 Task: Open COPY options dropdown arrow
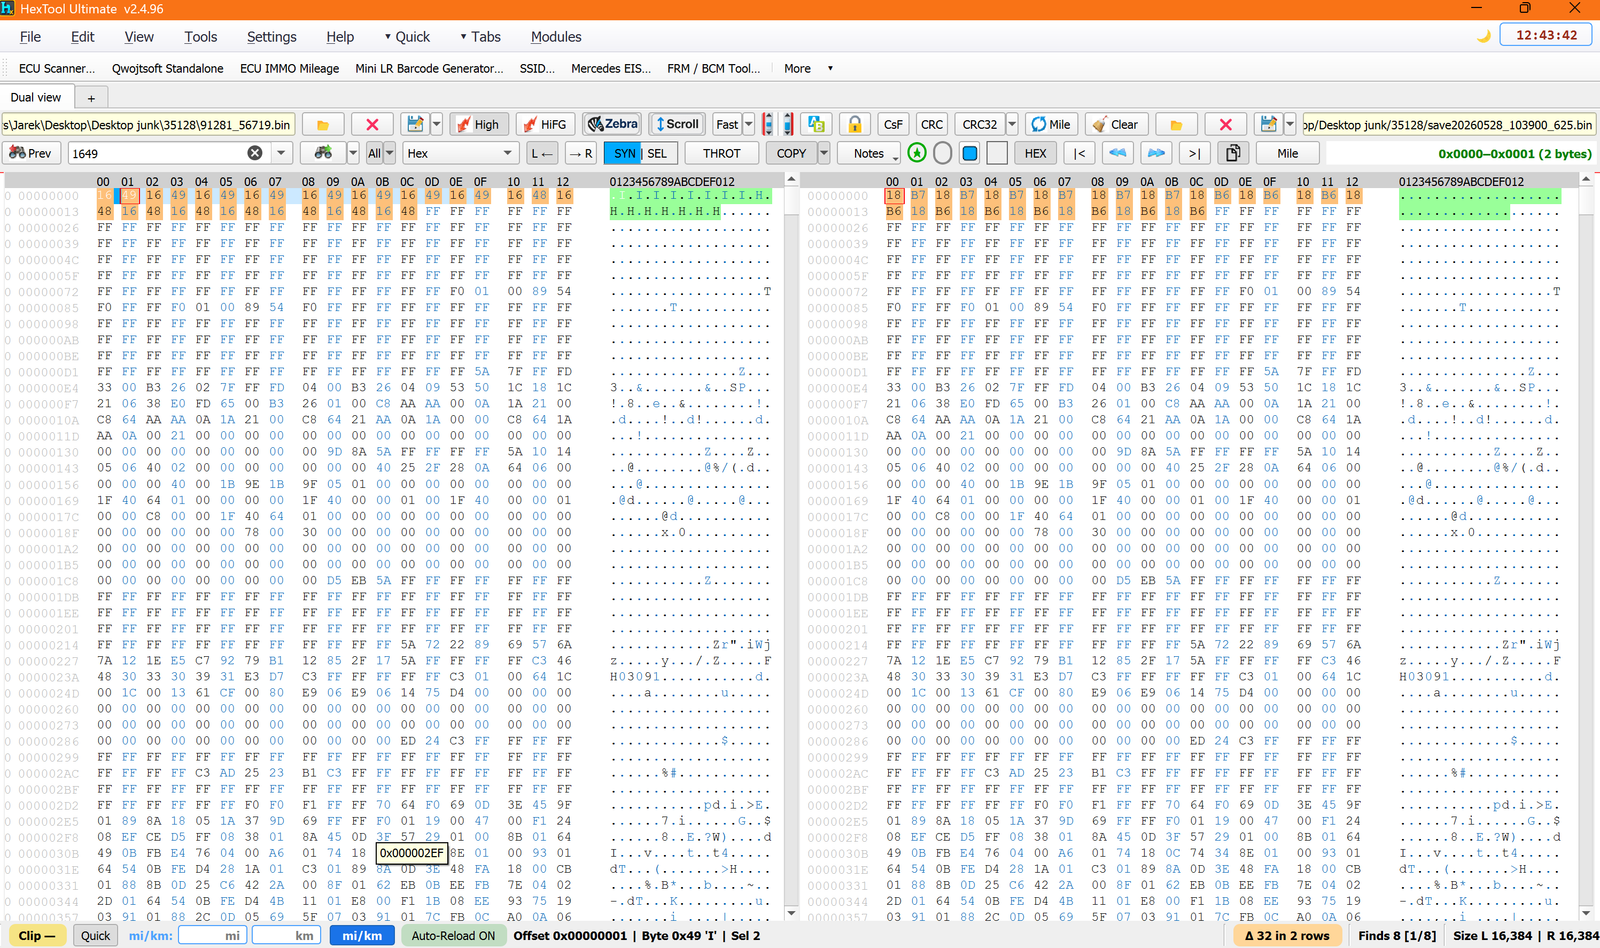point(824,153)
